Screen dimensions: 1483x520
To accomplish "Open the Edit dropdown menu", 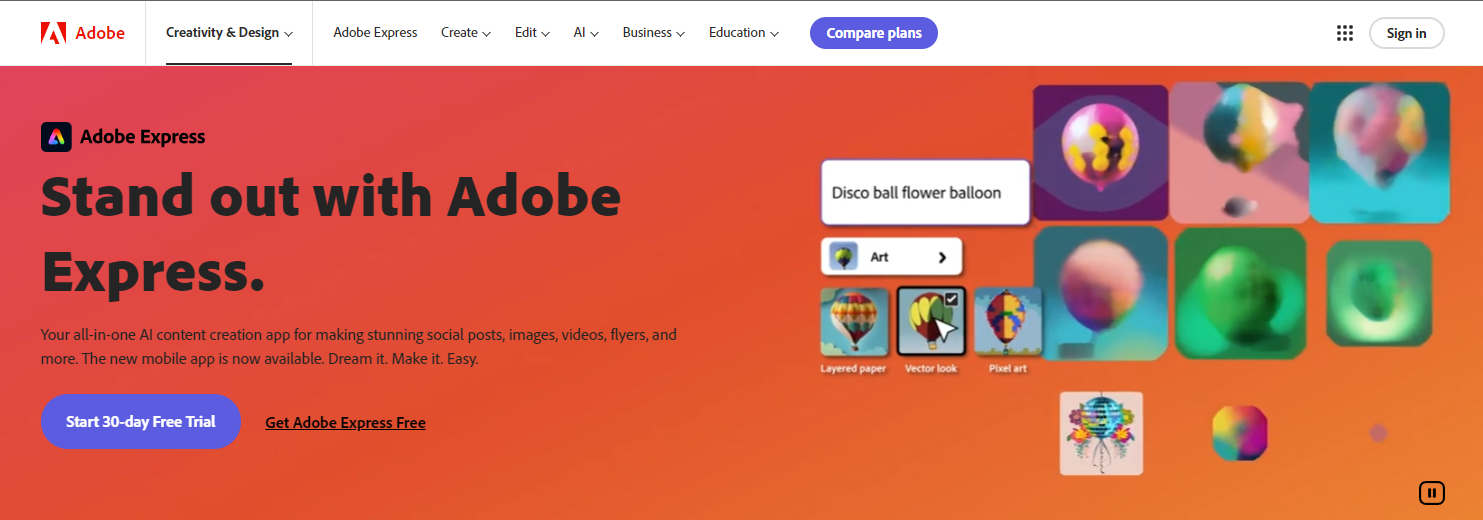I will (x=532, y=33).
